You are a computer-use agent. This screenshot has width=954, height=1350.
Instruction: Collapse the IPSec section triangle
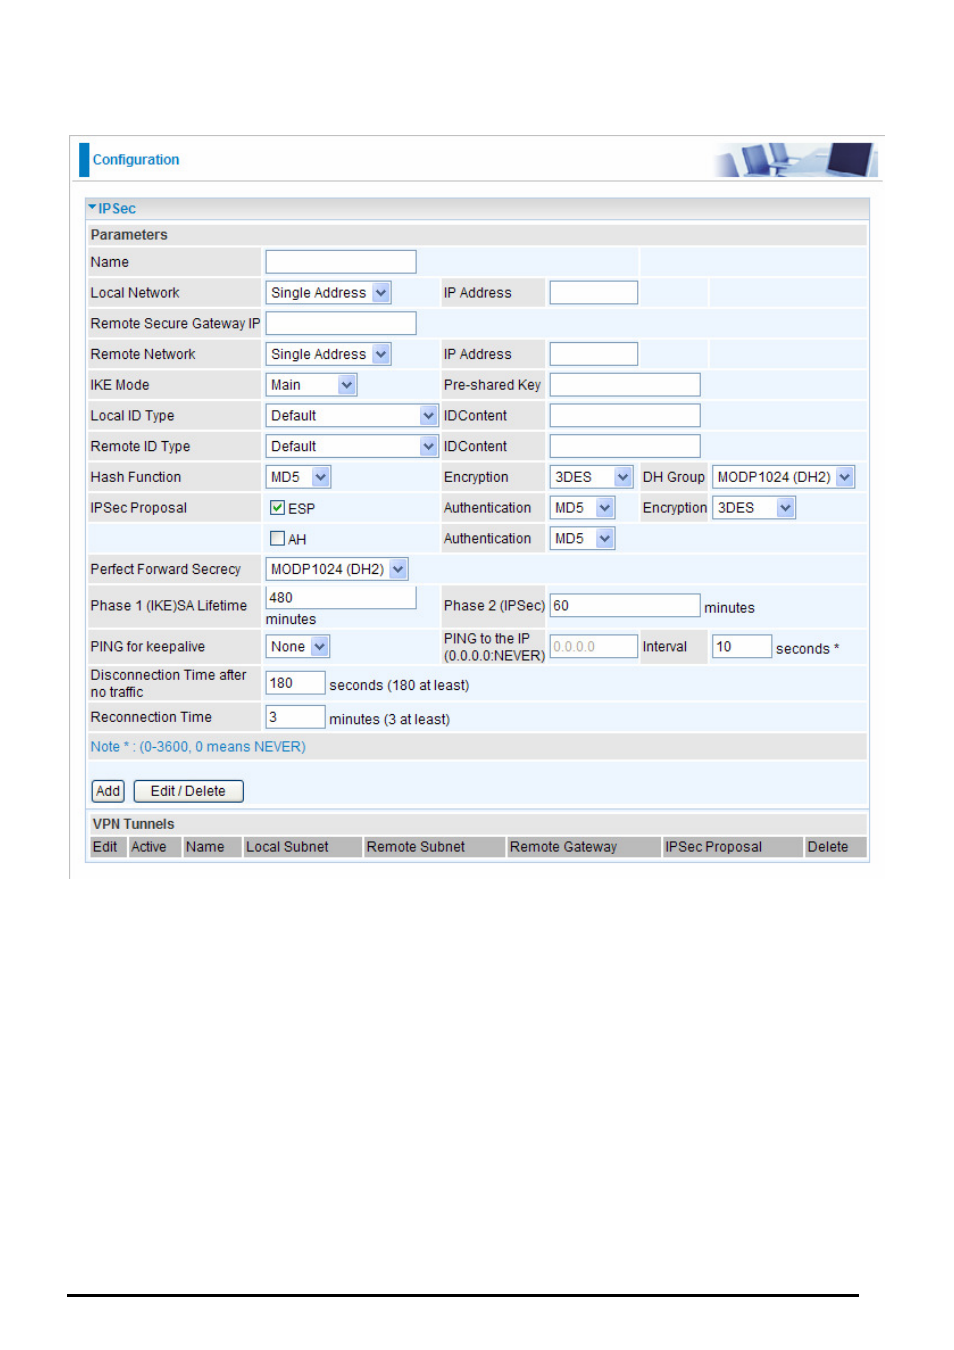[x=92, y=208]
